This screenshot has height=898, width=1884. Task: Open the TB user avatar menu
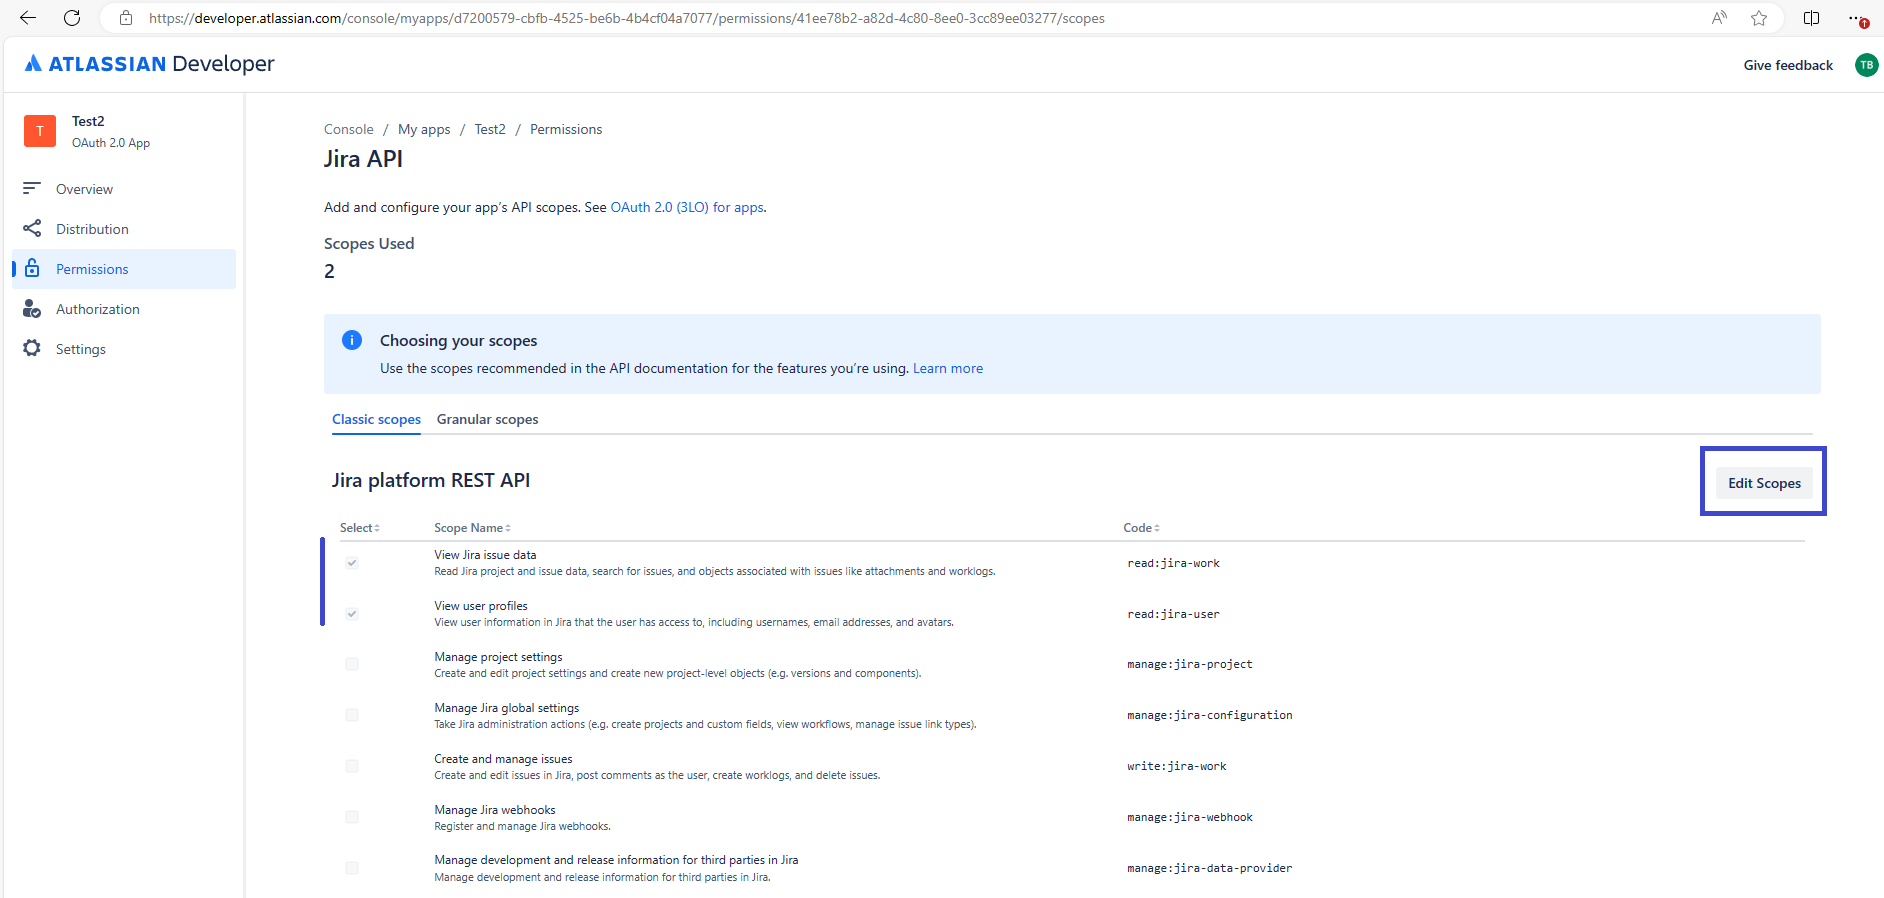(x=1866, y=65)
